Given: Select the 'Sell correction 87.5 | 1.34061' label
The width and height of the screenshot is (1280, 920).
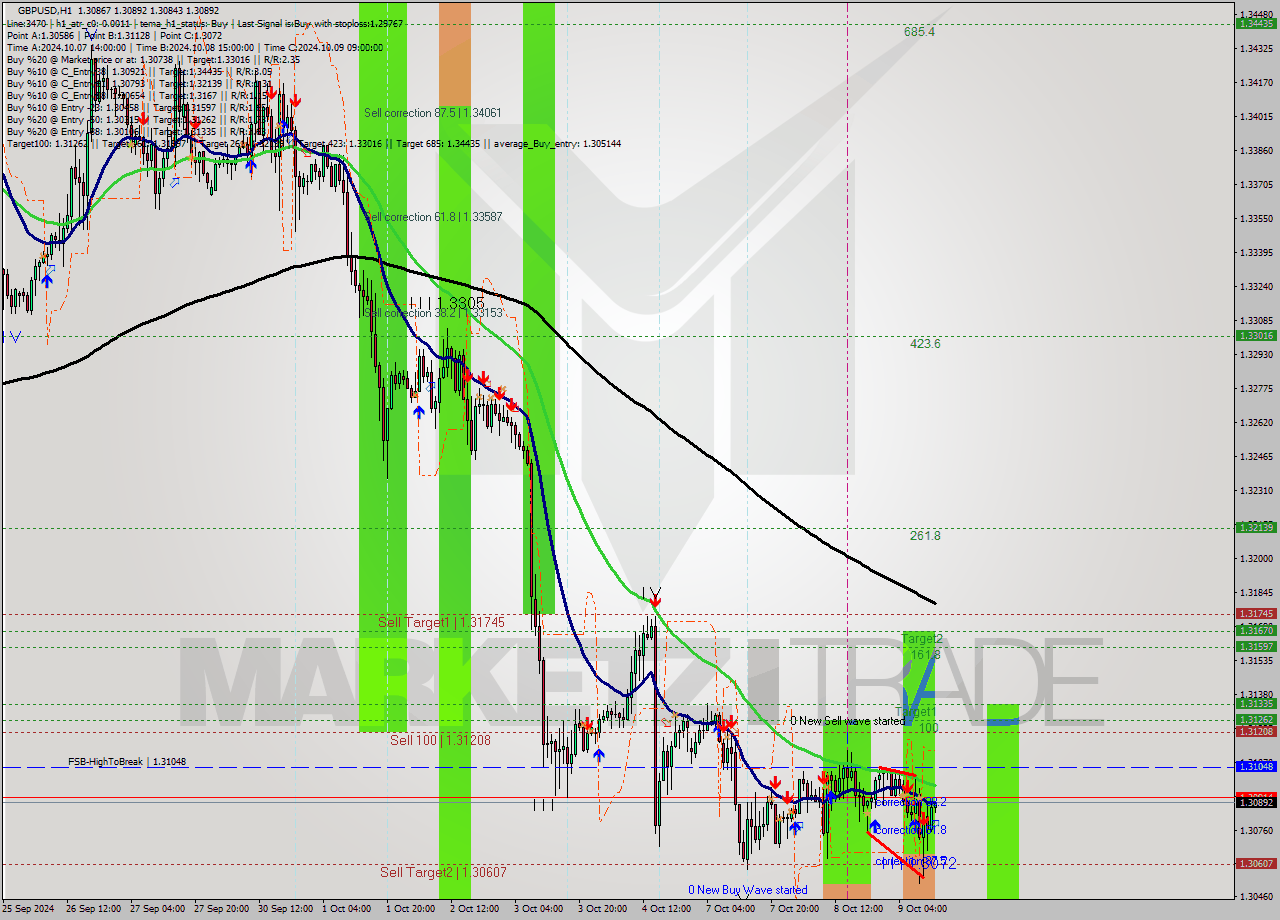Looking at the screenshot, I should (433, 113).
